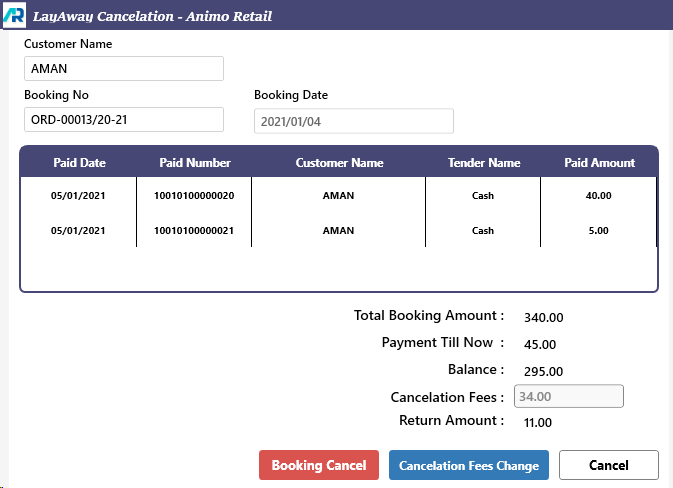
Task: Click the 5.00 paid amount cell
Action: [x=598, y=230]
